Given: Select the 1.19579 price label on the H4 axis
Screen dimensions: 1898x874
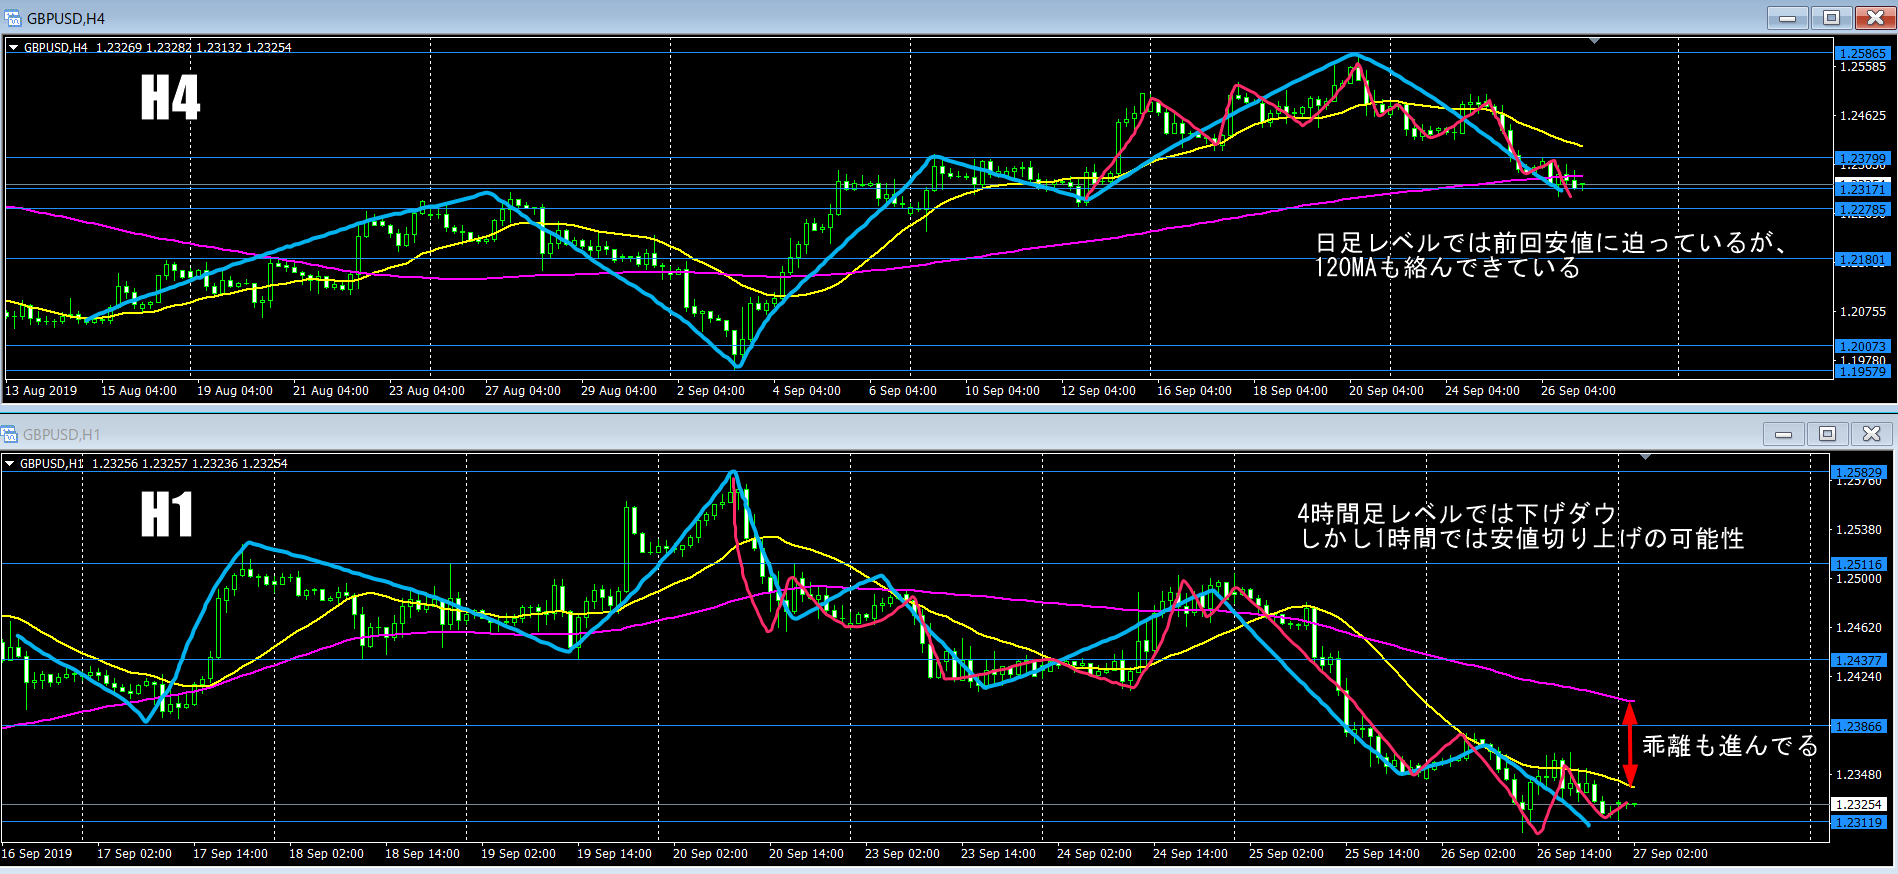Looking at the screenshot, I should pos(1862,371).
